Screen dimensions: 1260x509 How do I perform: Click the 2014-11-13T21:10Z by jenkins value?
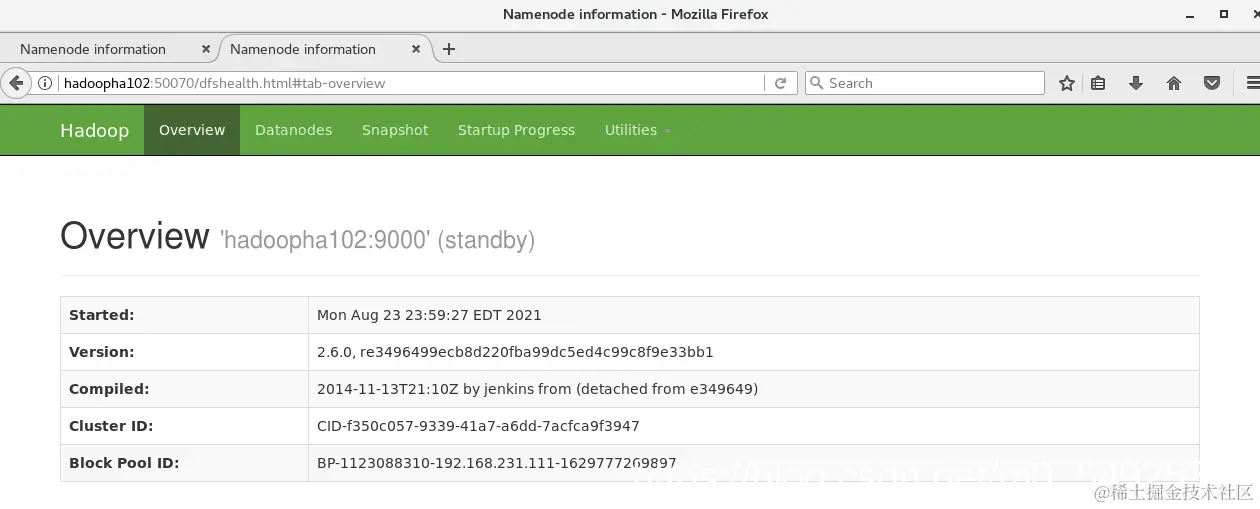click(537, 389)
